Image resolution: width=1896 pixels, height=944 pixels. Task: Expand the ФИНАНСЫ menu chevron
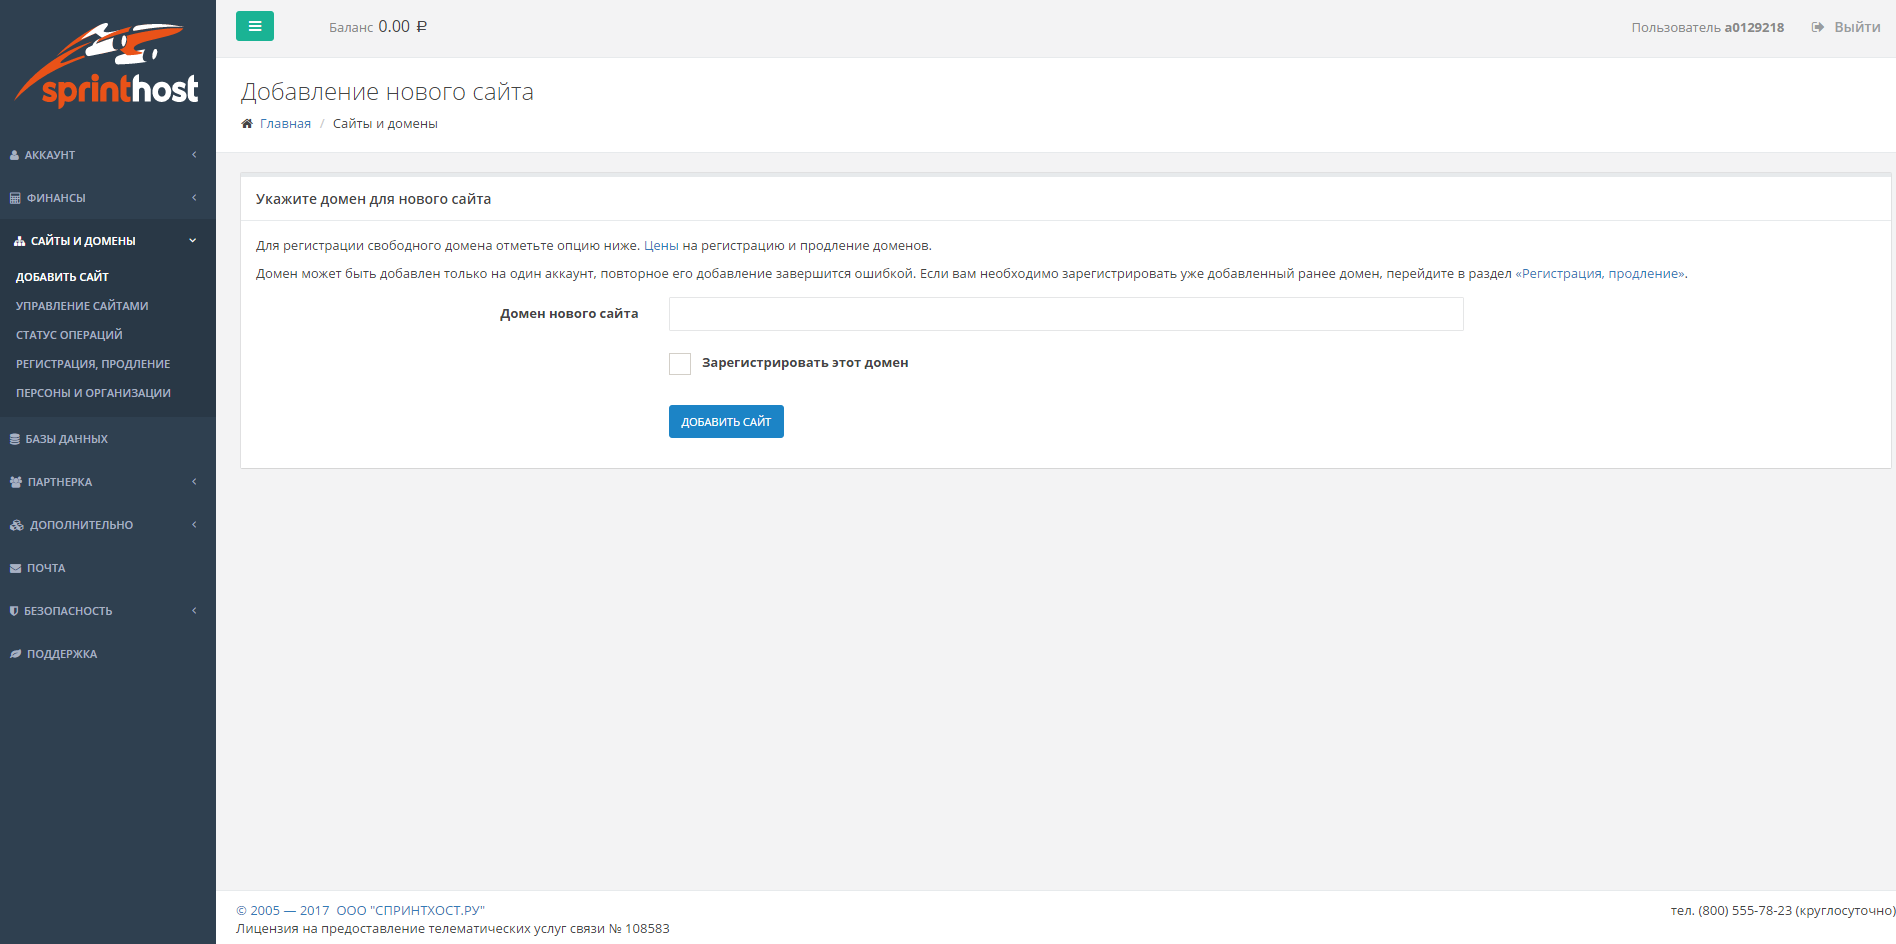(x=194, y=198)
